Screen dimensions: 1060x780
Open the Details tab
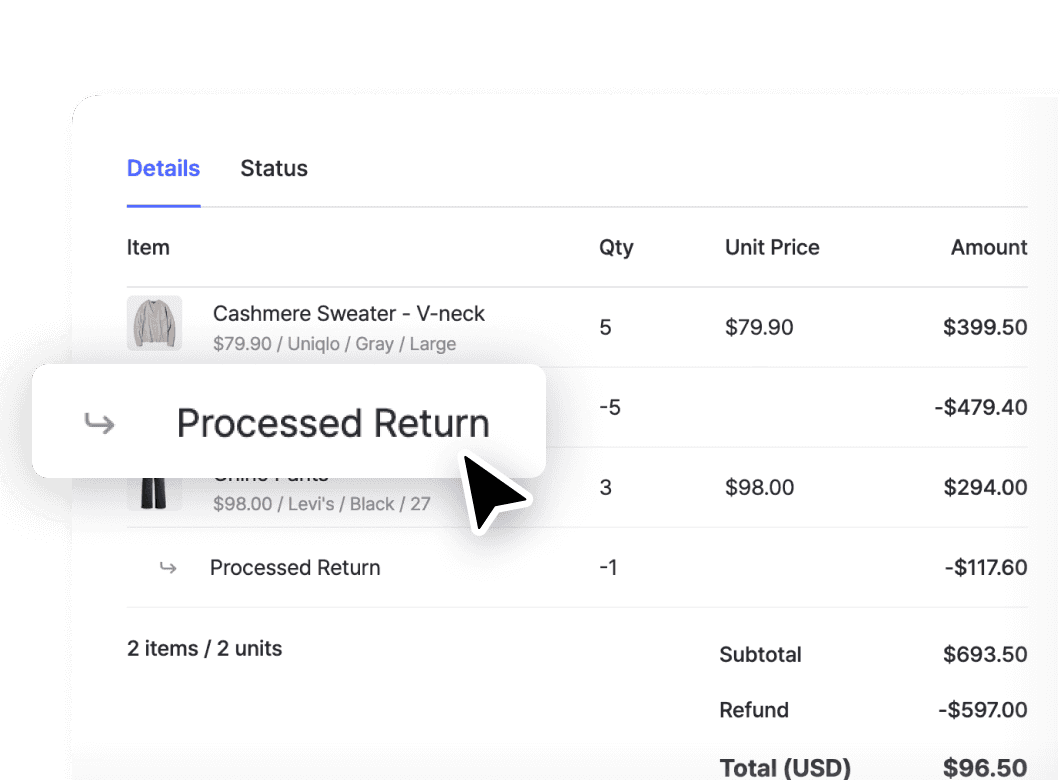163,168
